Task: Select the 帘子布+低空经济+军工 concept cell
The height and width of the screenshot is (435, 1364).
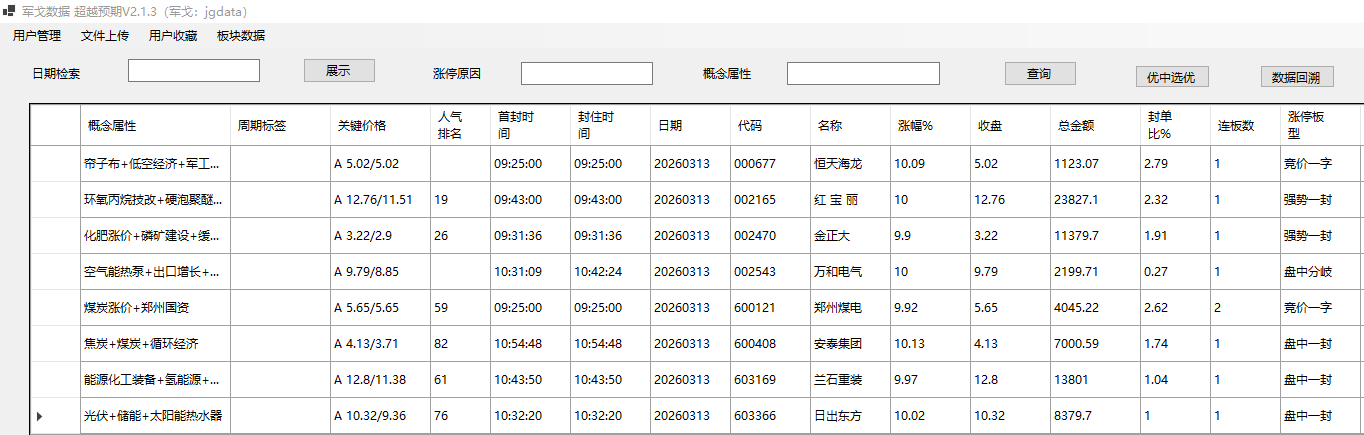Action: (155, 164)
